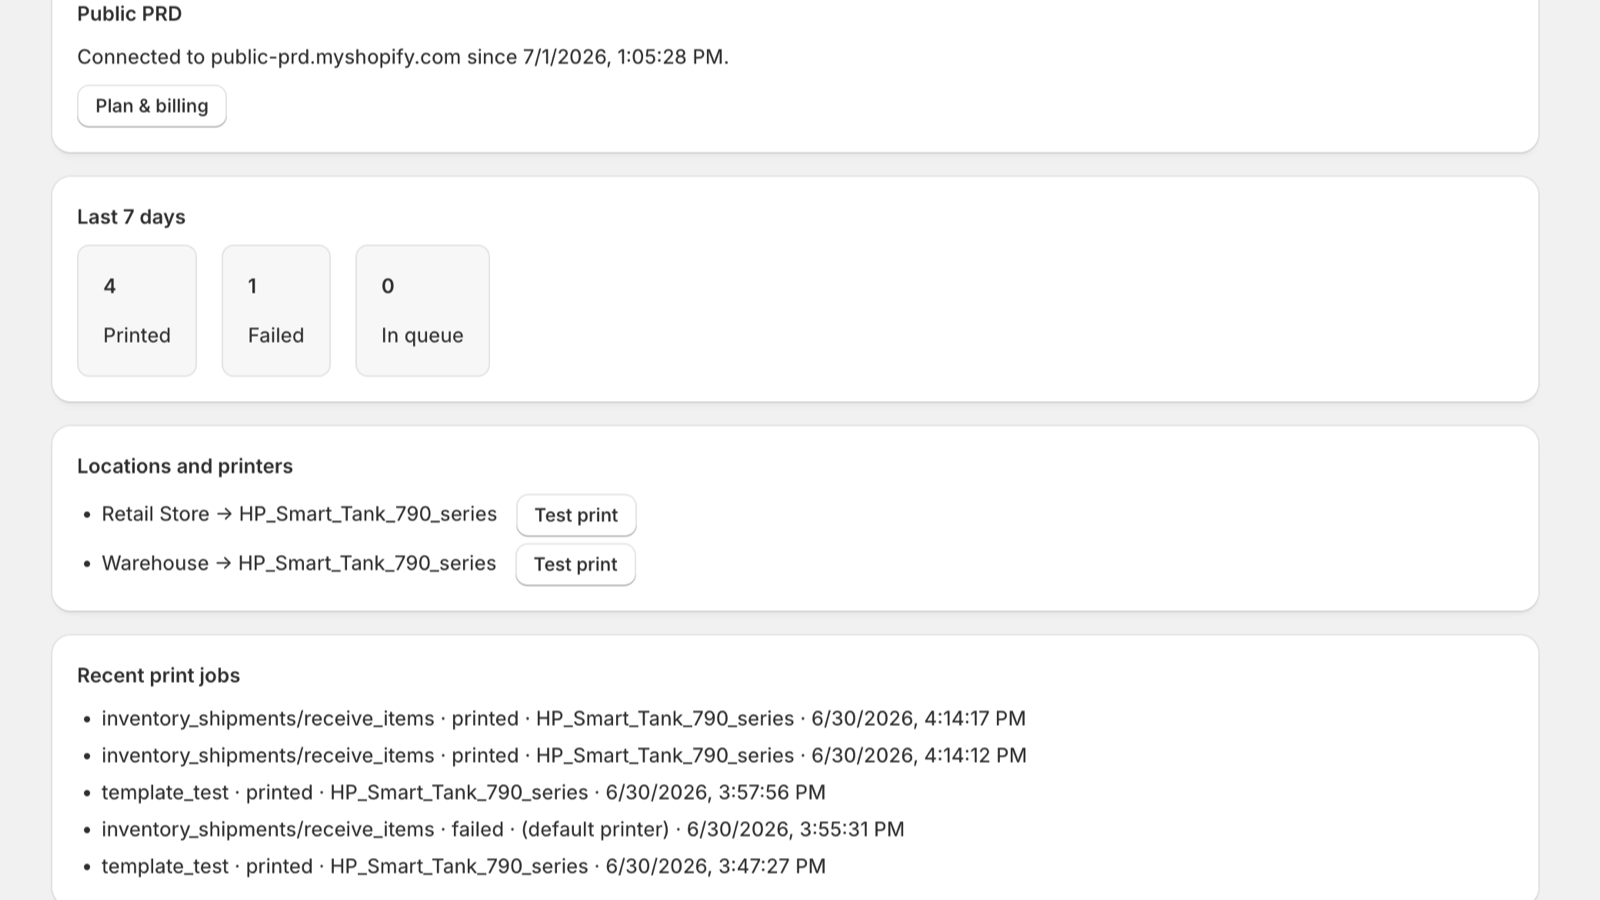Select the print job at 4:14:17 PM
The image size is (1600, 900).
click(x=564, y=718)
